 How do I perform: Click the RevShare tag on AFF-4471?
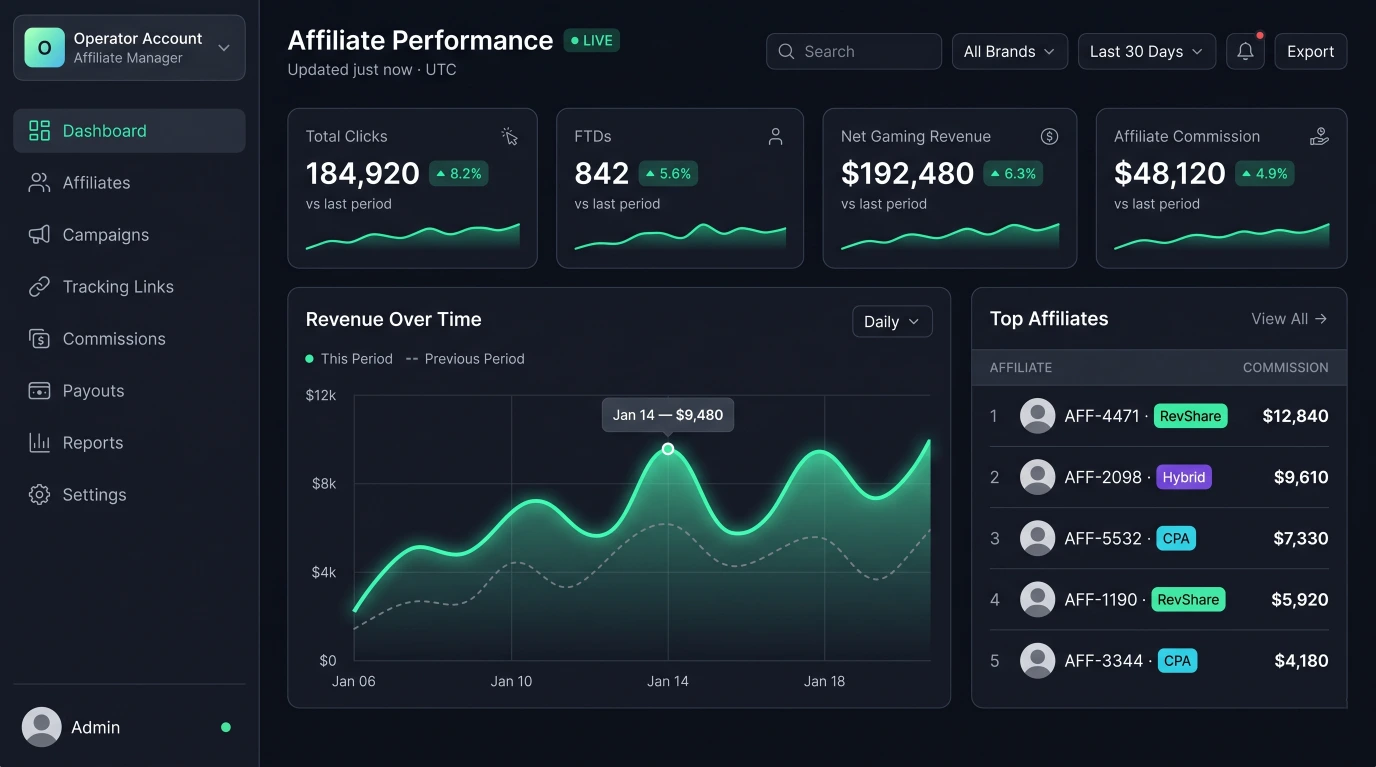point(1190,416)
